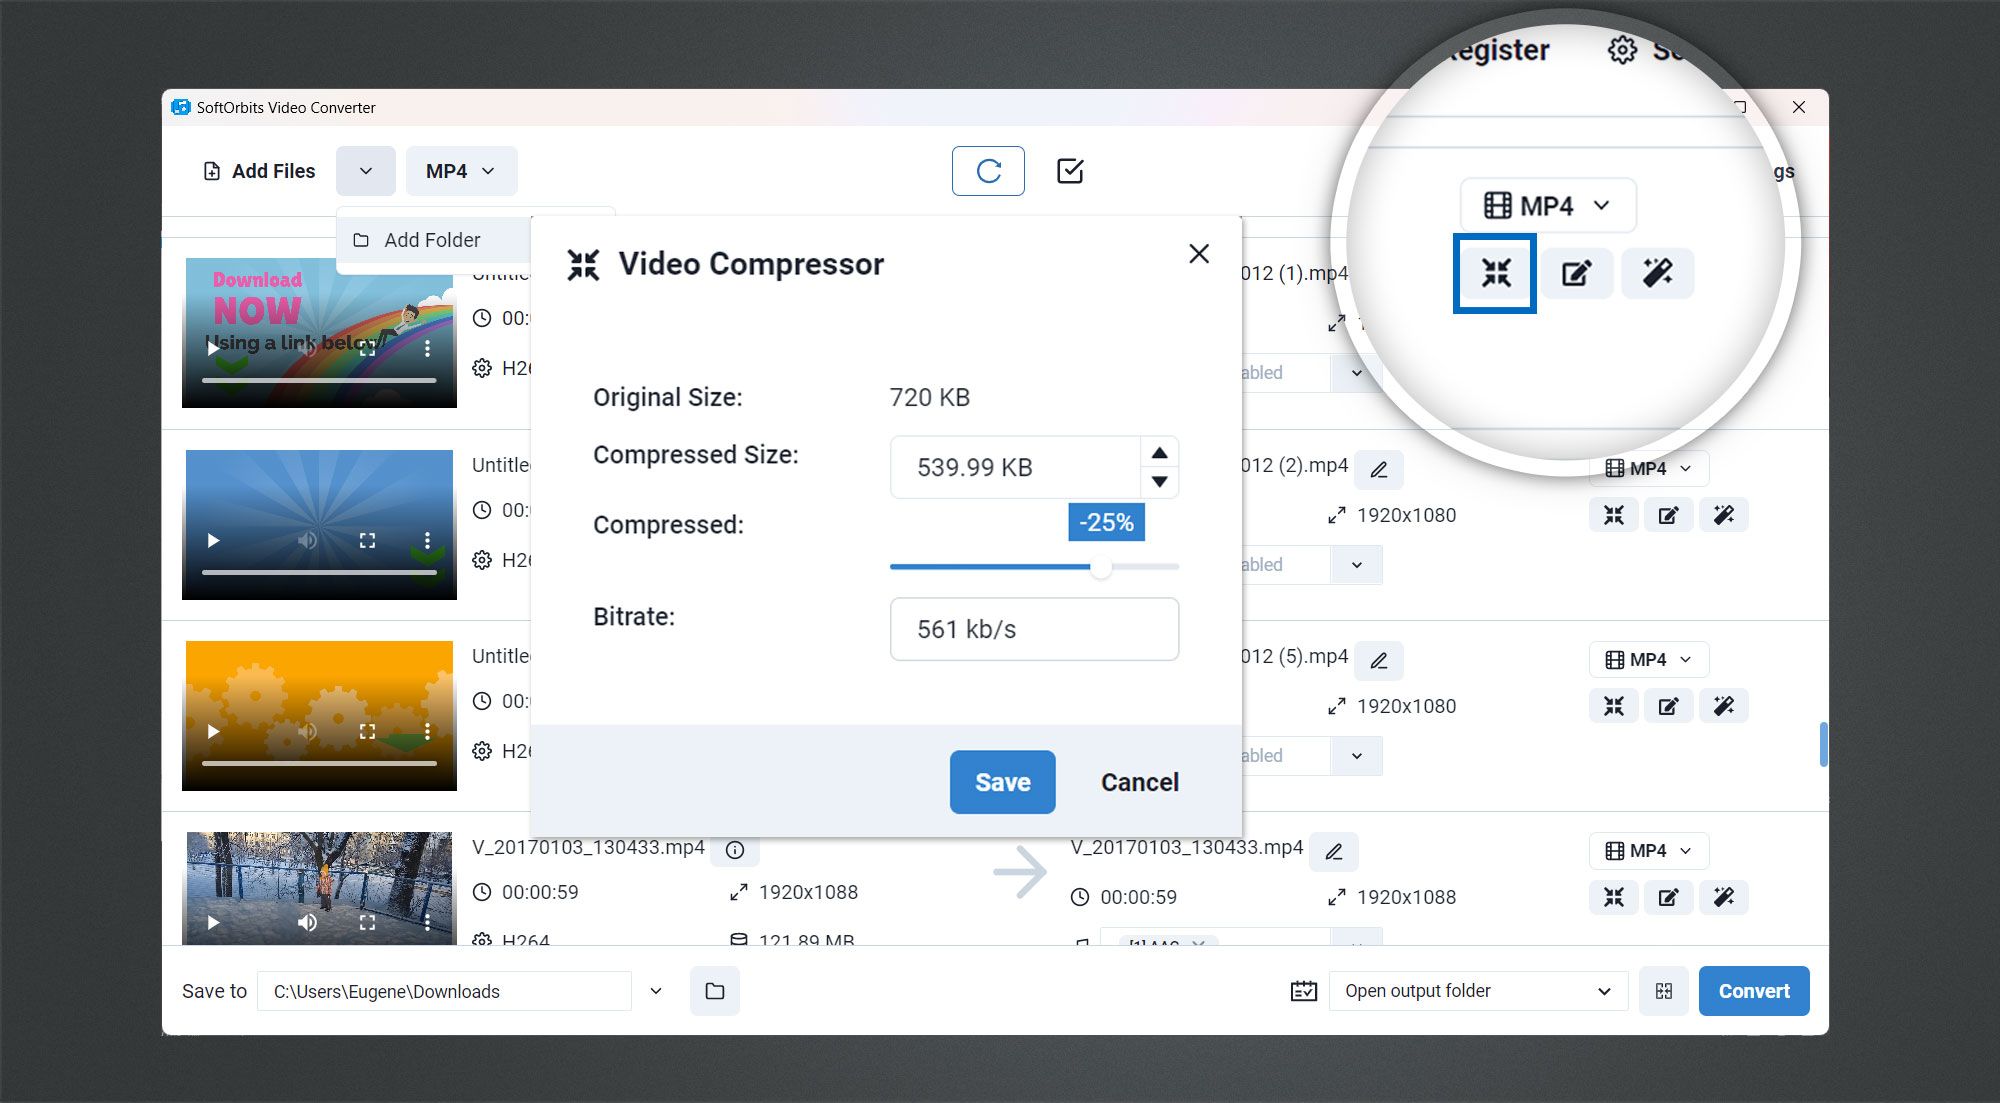
Task: Click Save to apply compression settings
Action: pos(1002,781)
